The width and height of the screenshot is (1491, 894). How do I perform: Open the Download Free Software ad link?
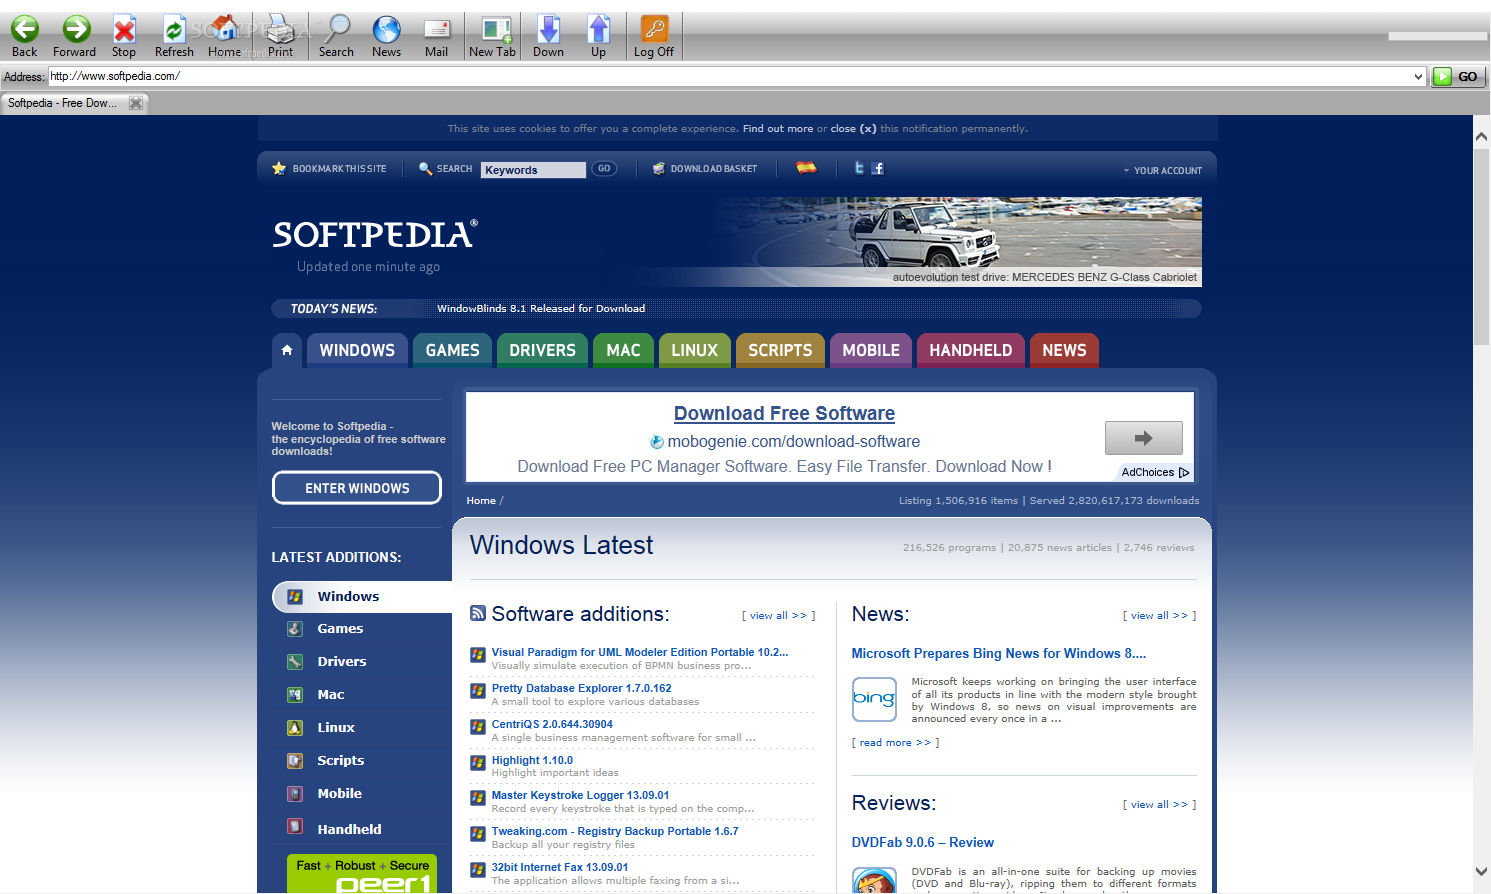(x=784, y=413)
